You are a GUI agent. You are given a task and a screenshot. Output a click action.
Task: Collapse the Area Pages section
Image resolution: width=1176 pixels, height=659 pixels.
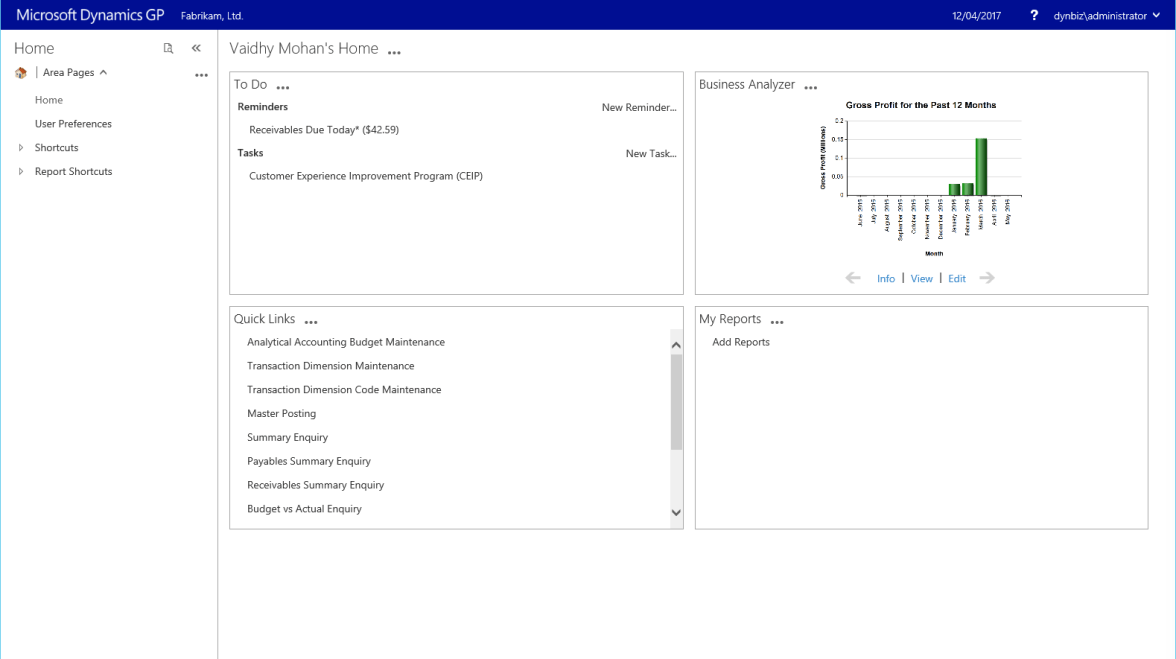[103, 73]
